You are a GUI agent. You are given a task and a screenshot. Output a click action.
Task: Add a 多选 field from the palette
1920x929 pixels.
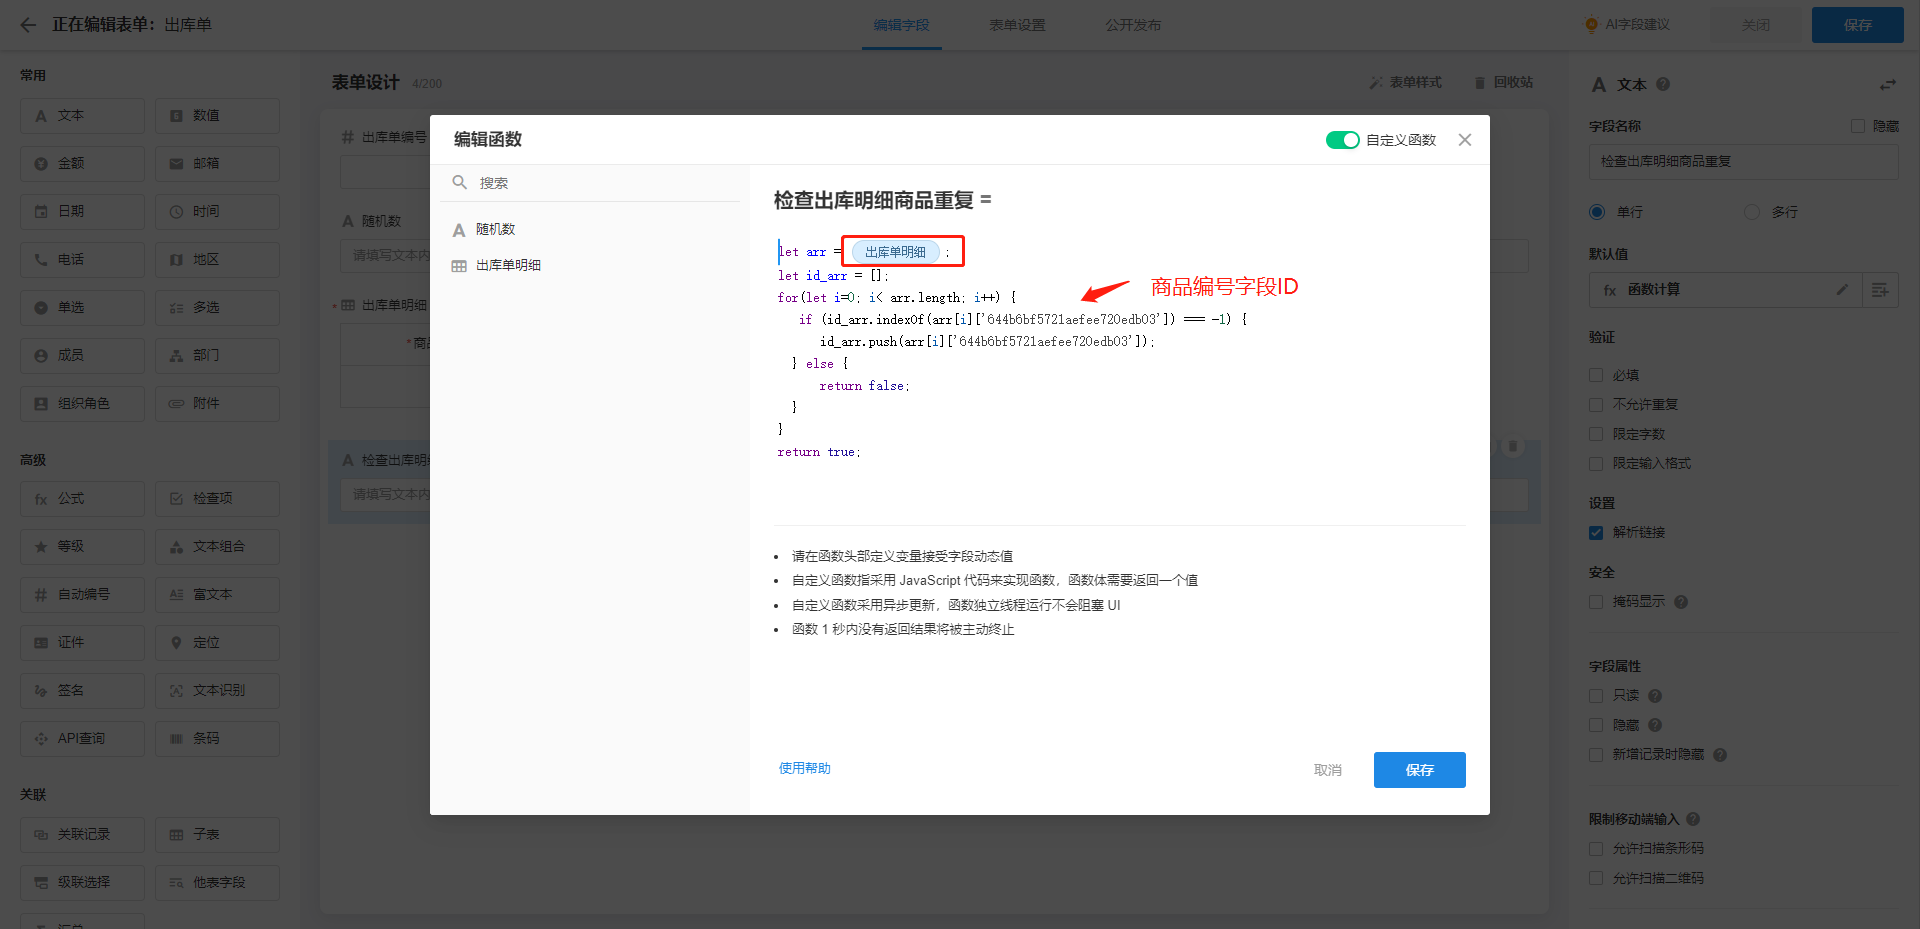217,308
